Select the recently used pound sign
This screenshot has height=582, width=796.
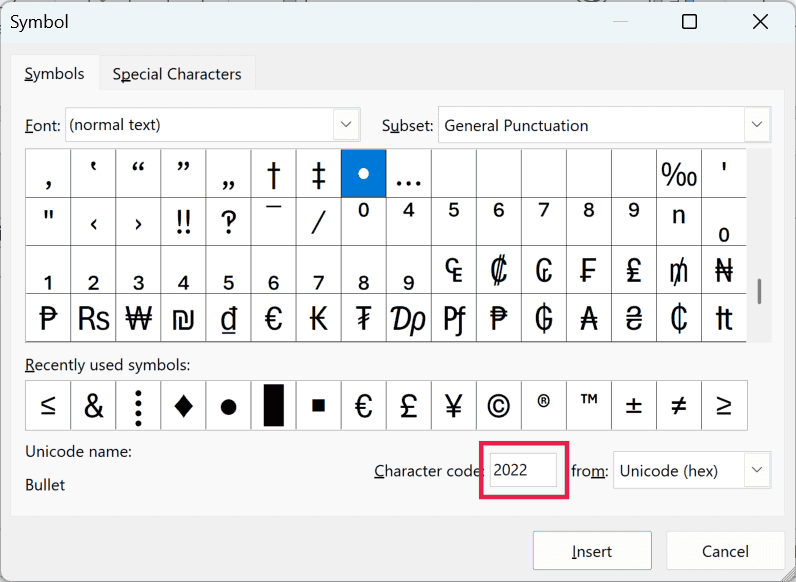409,405
